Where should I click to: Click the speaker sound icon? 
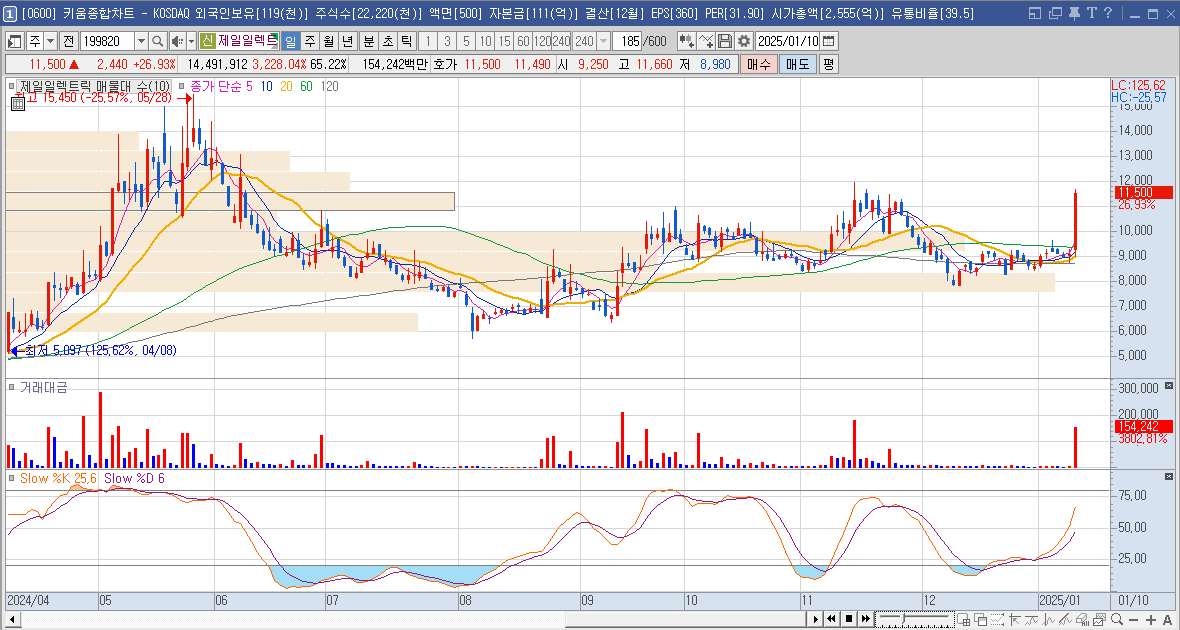click(x=177, y=41)
